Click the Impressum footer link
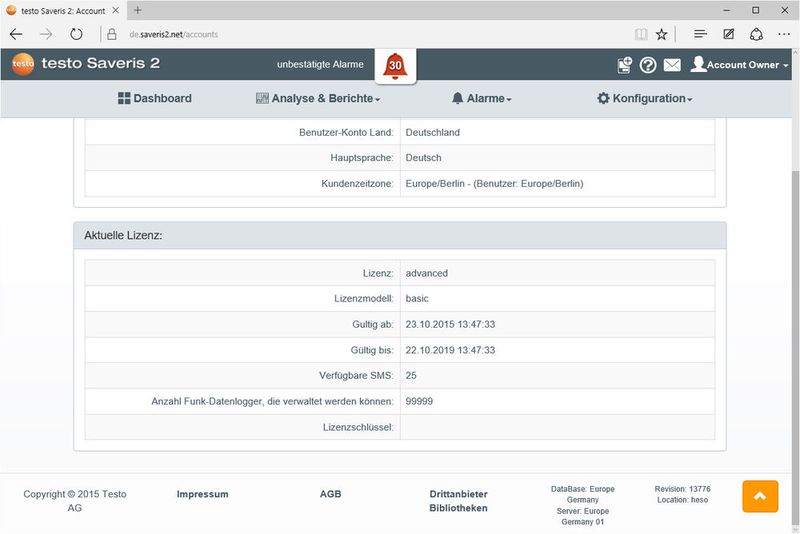Screen dimensions: 800x534 (203, 494)
